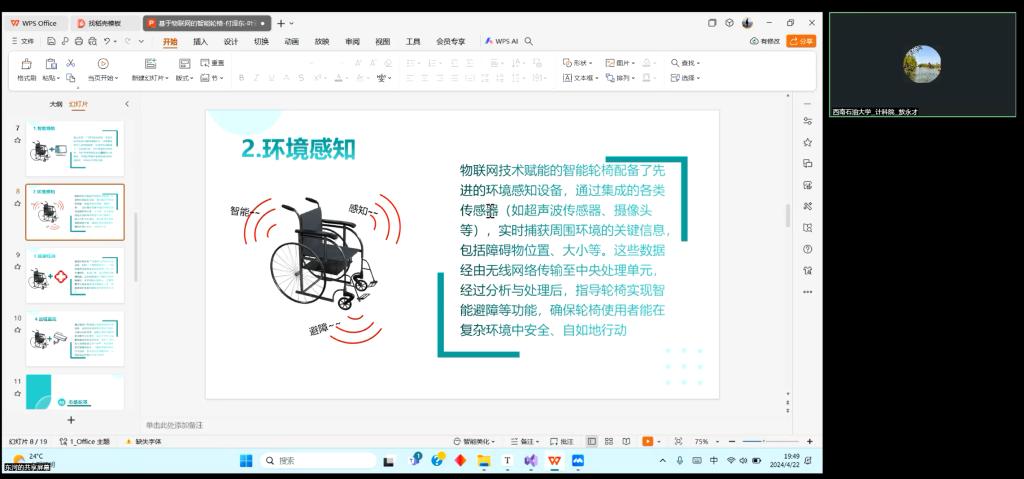Switch to slide sorter view icon

[608, 441]
